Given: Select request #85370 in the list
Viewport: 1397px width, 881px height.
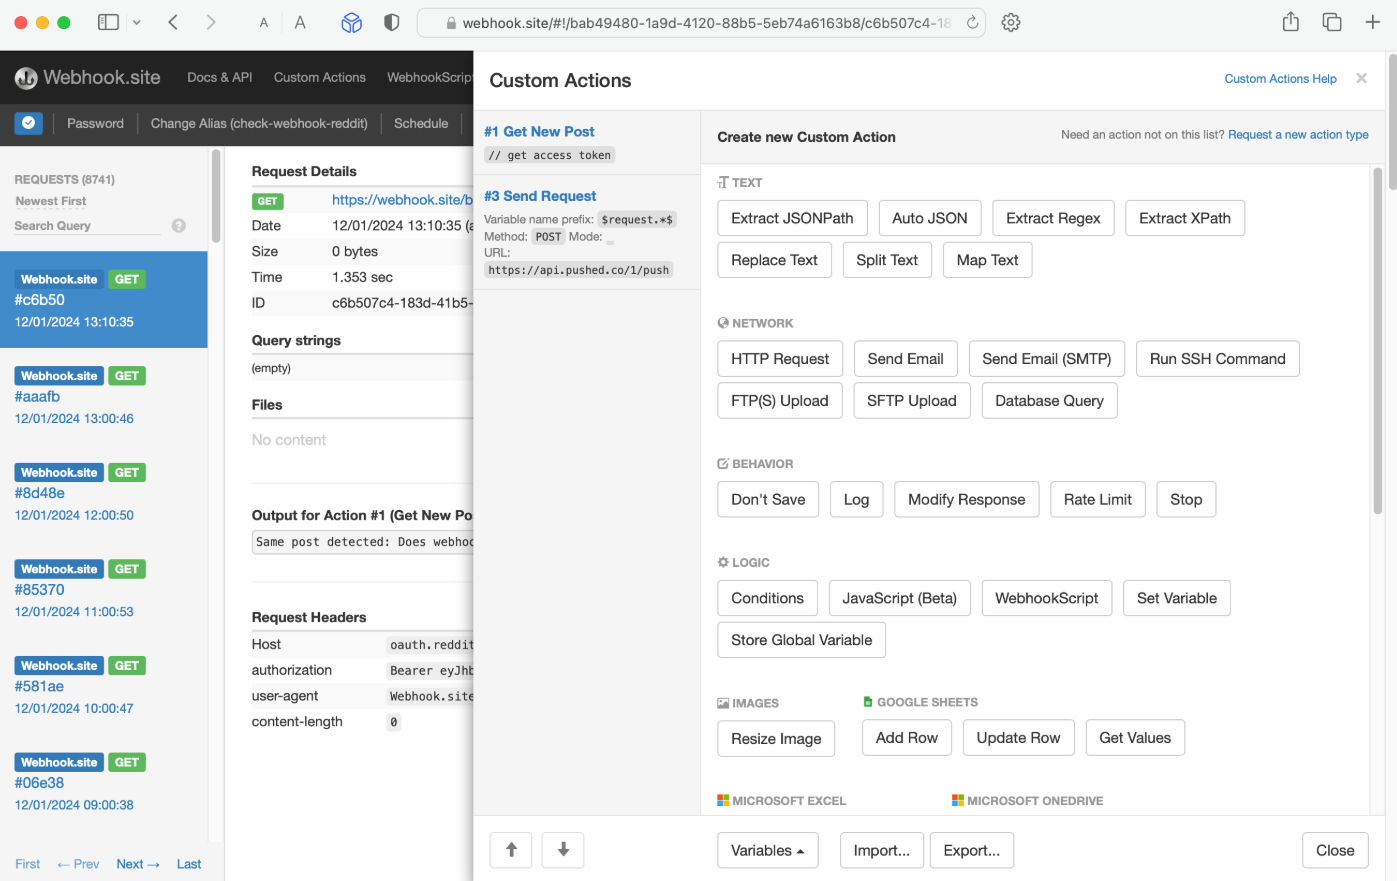Looking at the screenshot, I should [104, 590].
